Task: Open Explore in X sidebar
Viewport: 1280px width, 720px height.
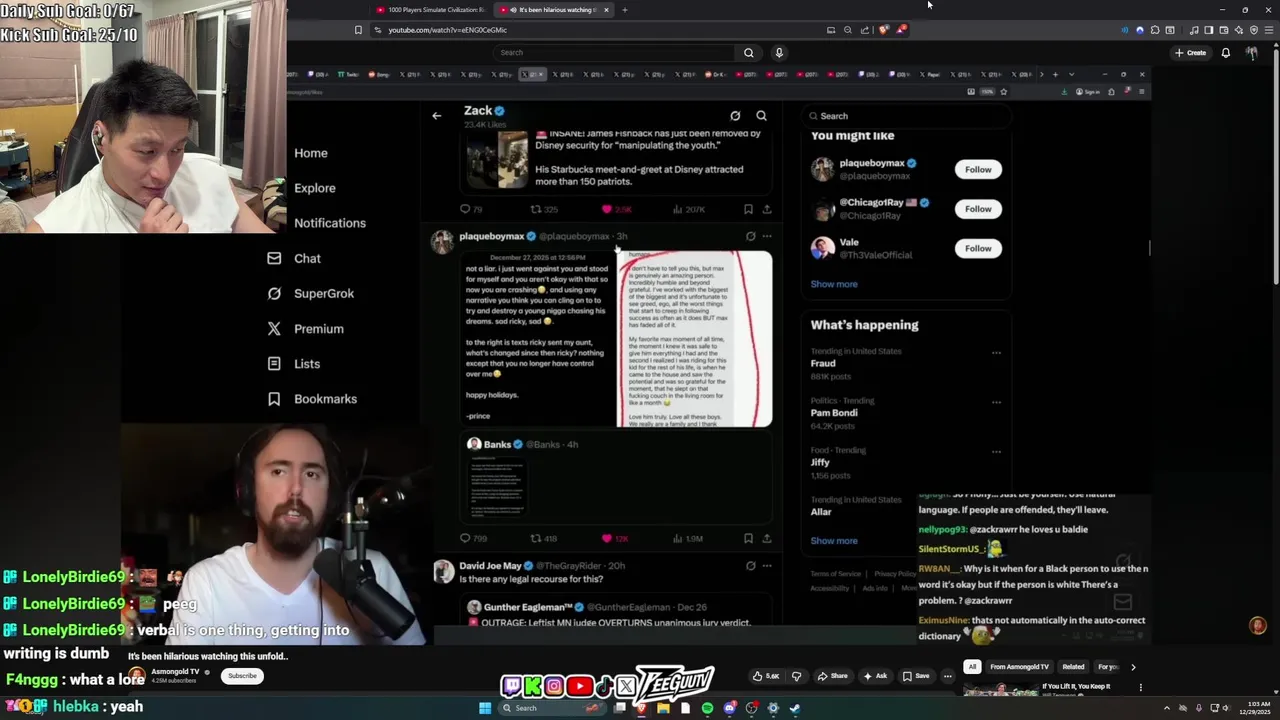Action: tap(315, 188)
